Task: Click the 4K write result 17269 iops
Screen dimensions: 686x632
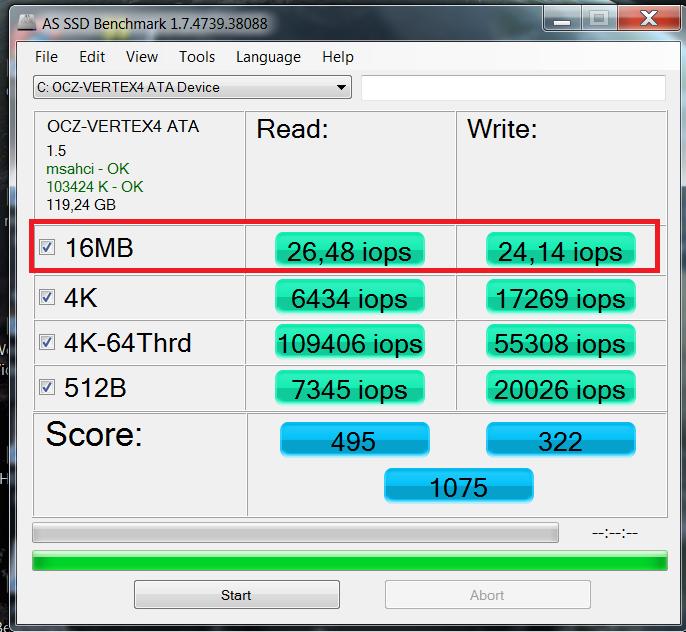Action: tap(560, 297)
